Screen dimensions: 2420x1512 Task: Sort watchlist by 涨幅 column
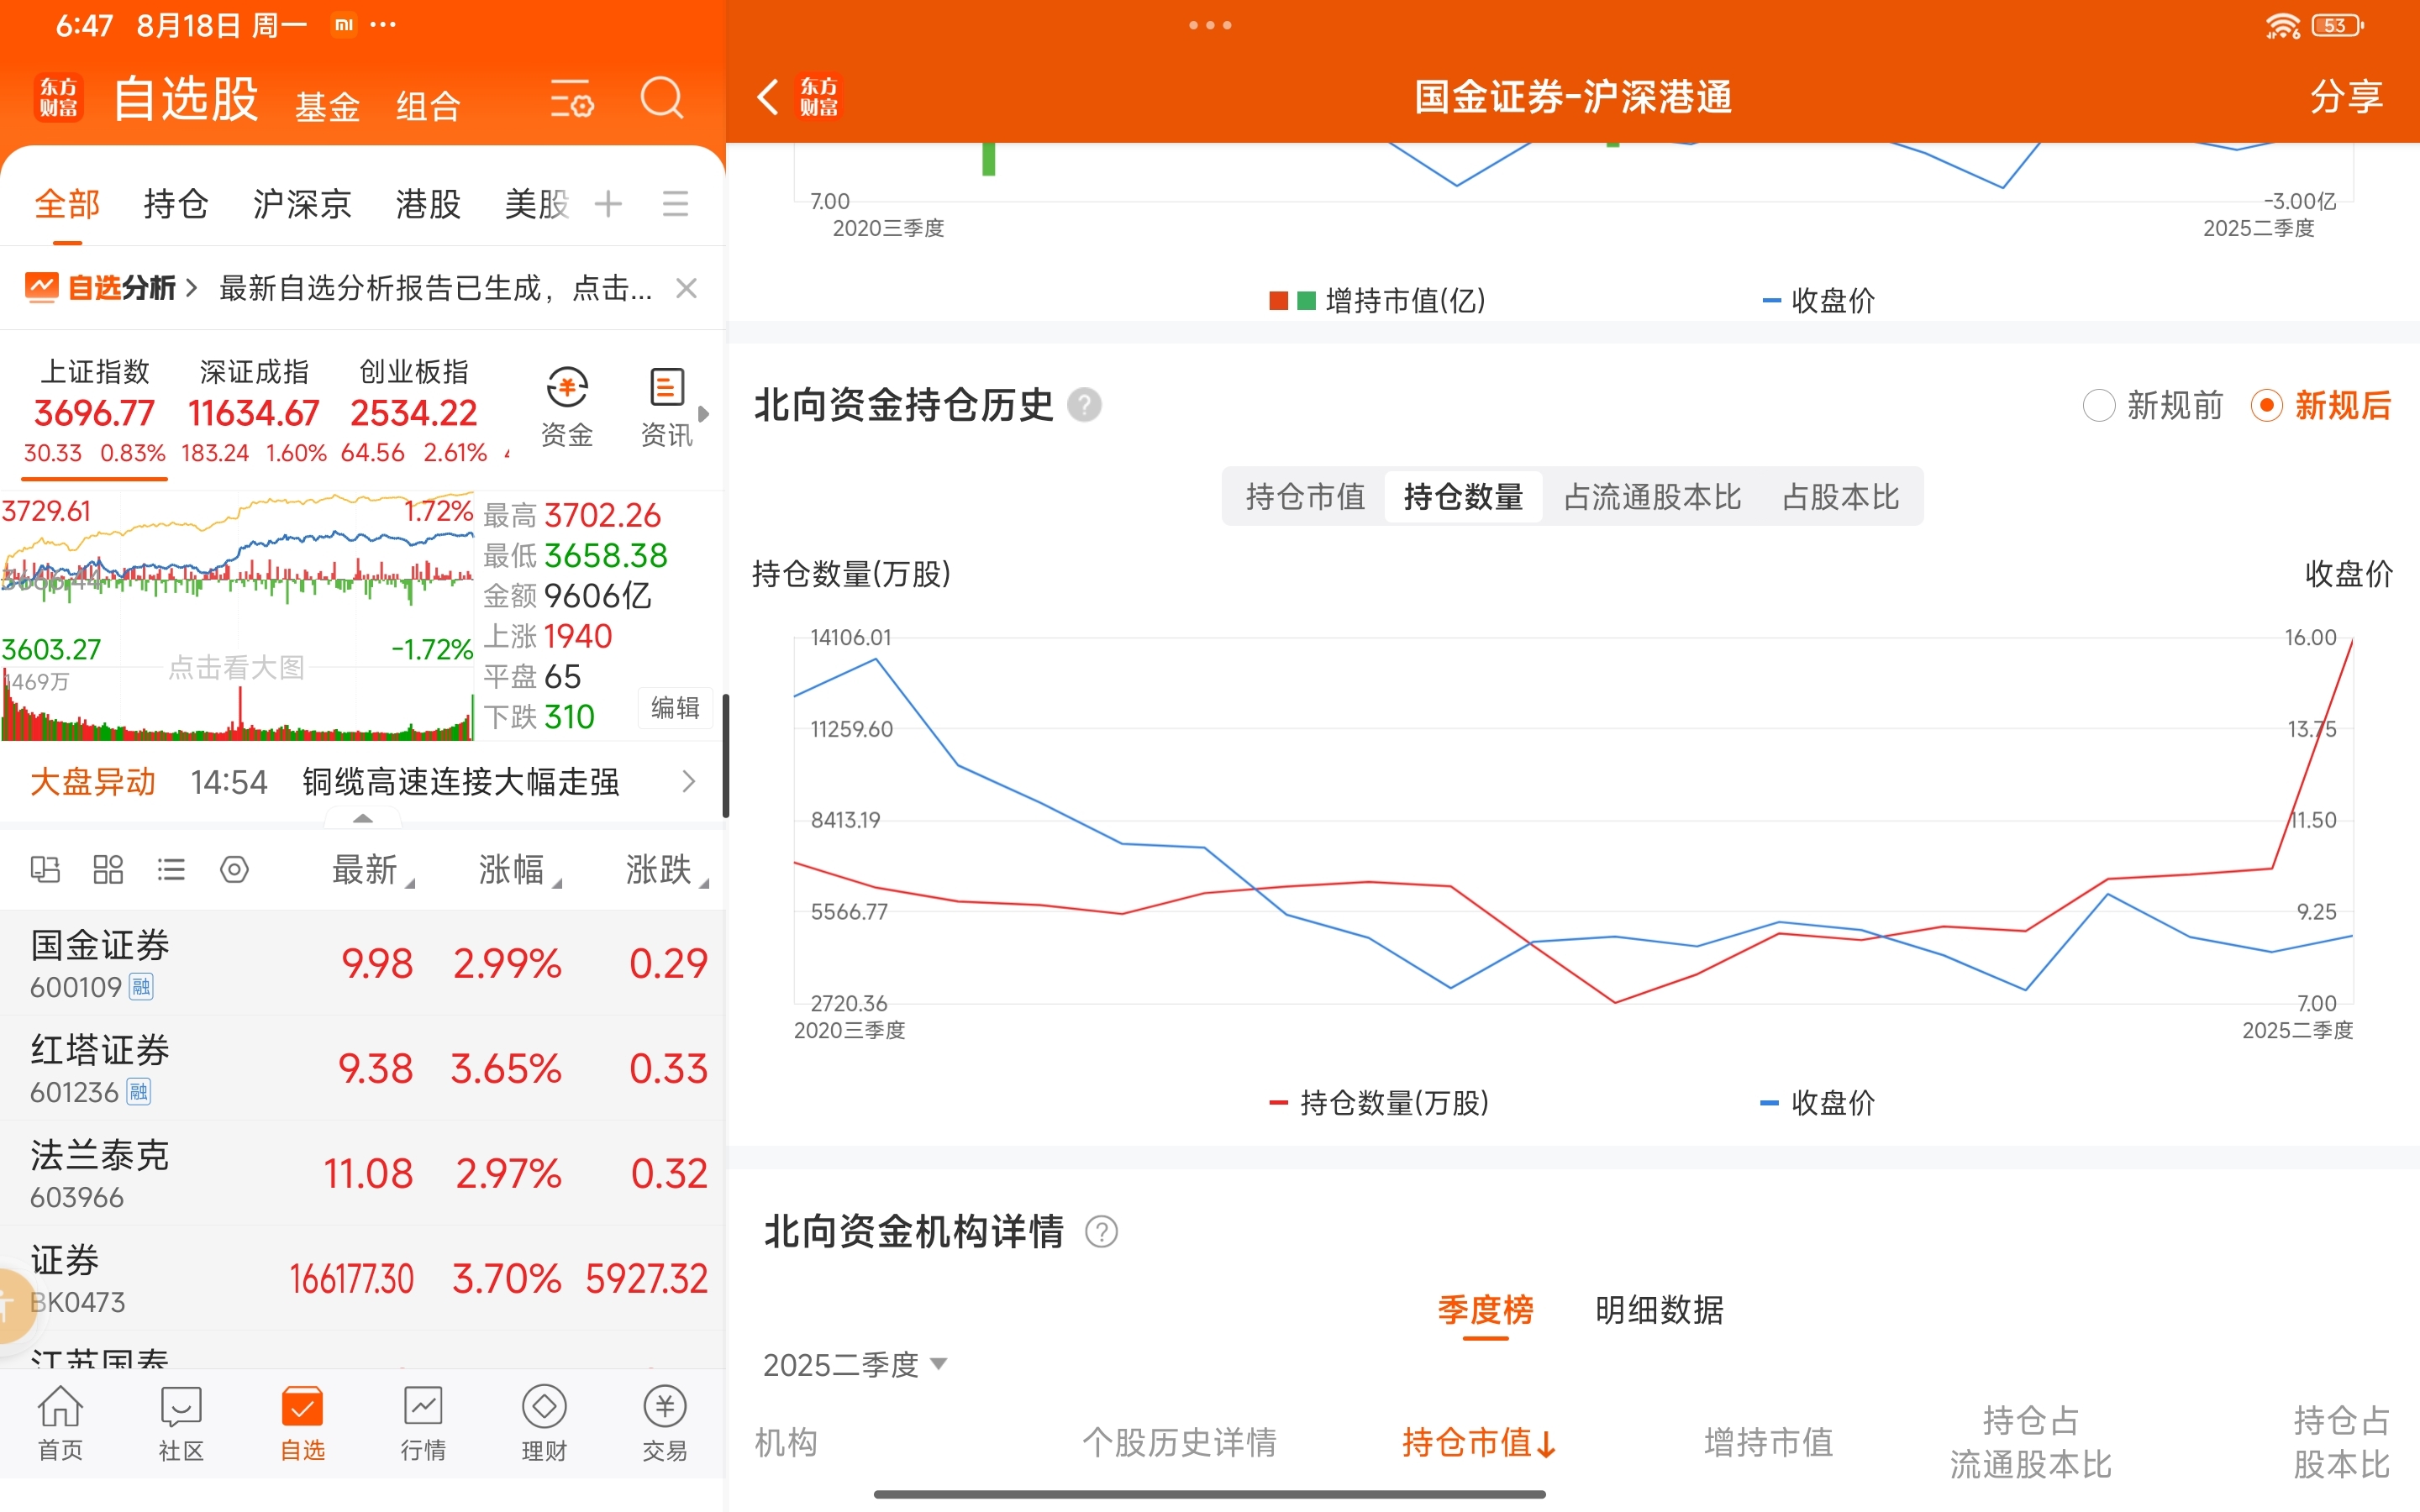click(x=519, y=869)
